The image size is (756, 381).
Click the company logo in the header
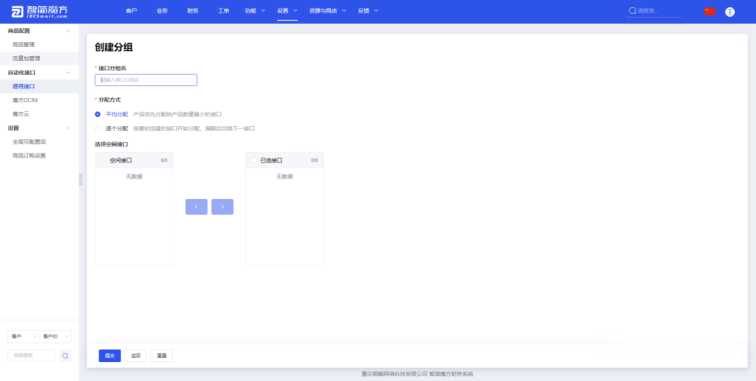tap(40, 12)
